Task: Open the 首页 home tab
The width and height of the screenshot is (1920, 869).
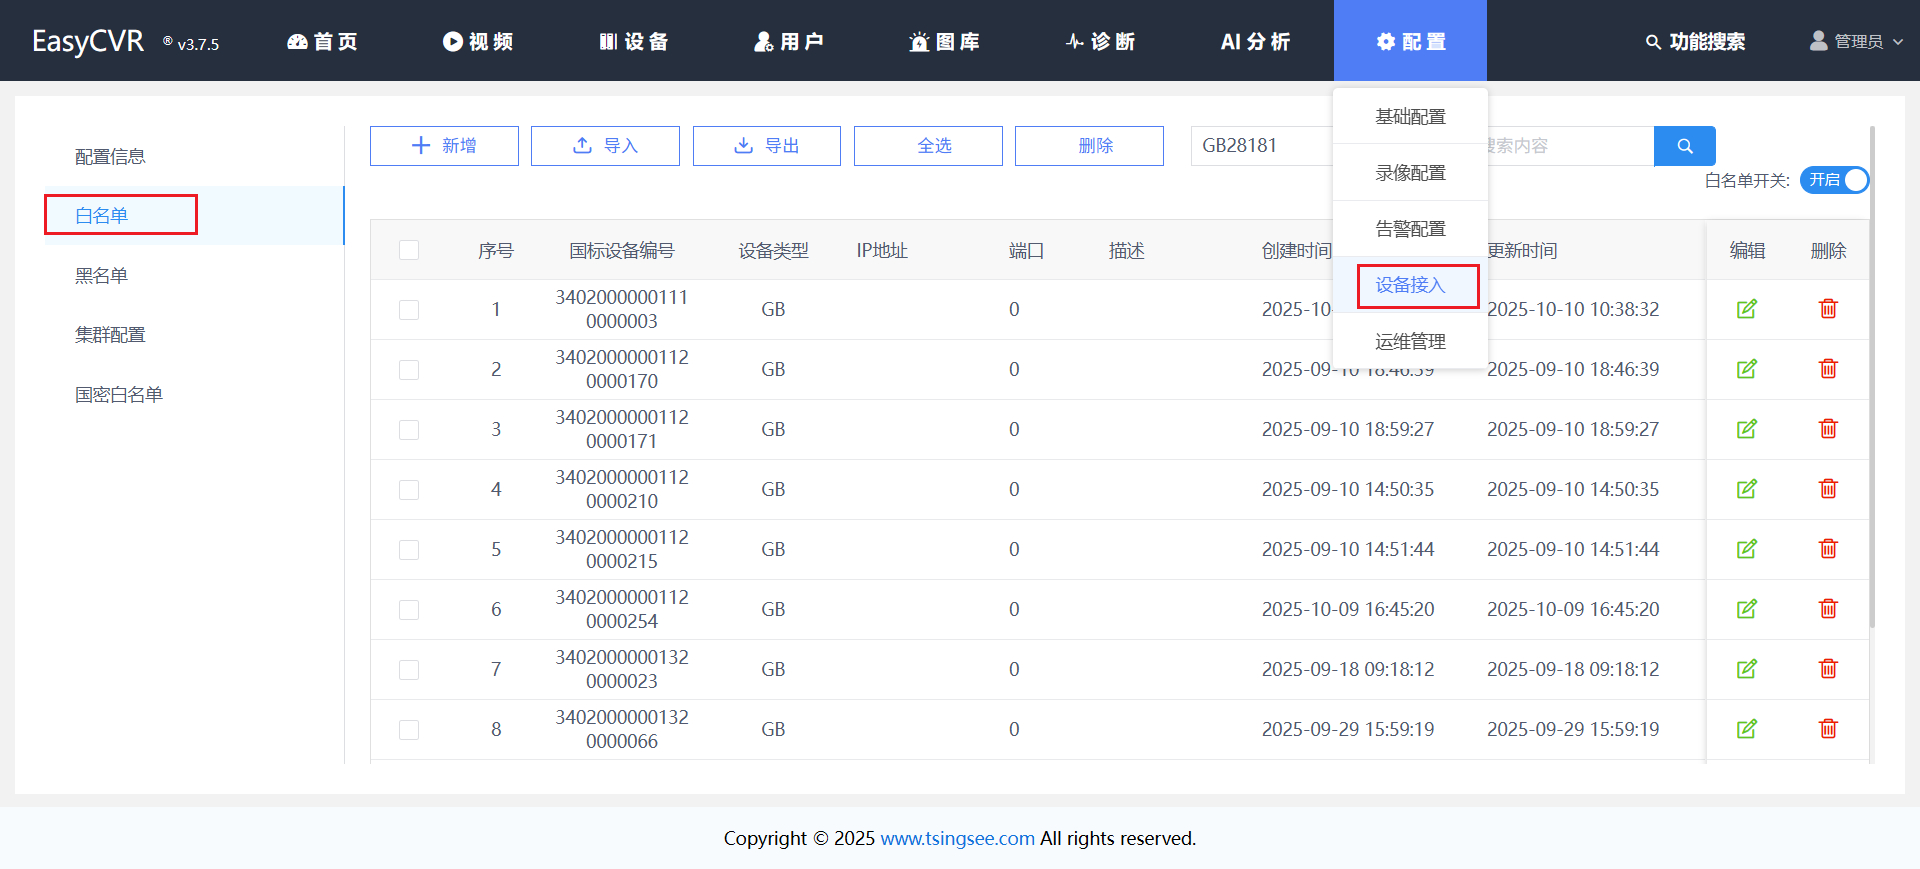Action: click(322, 41)
